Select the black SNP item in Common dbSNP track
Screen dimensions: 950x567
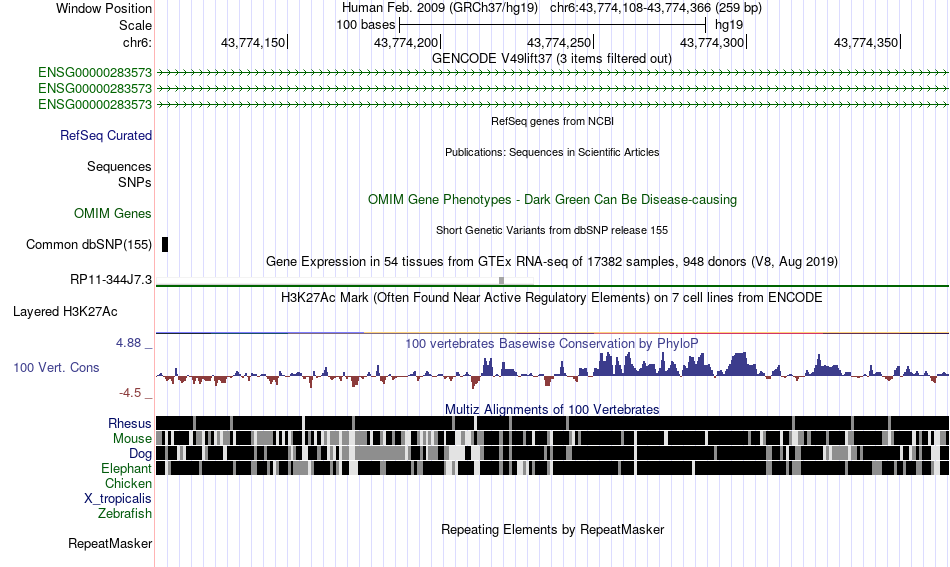point(165,245)
